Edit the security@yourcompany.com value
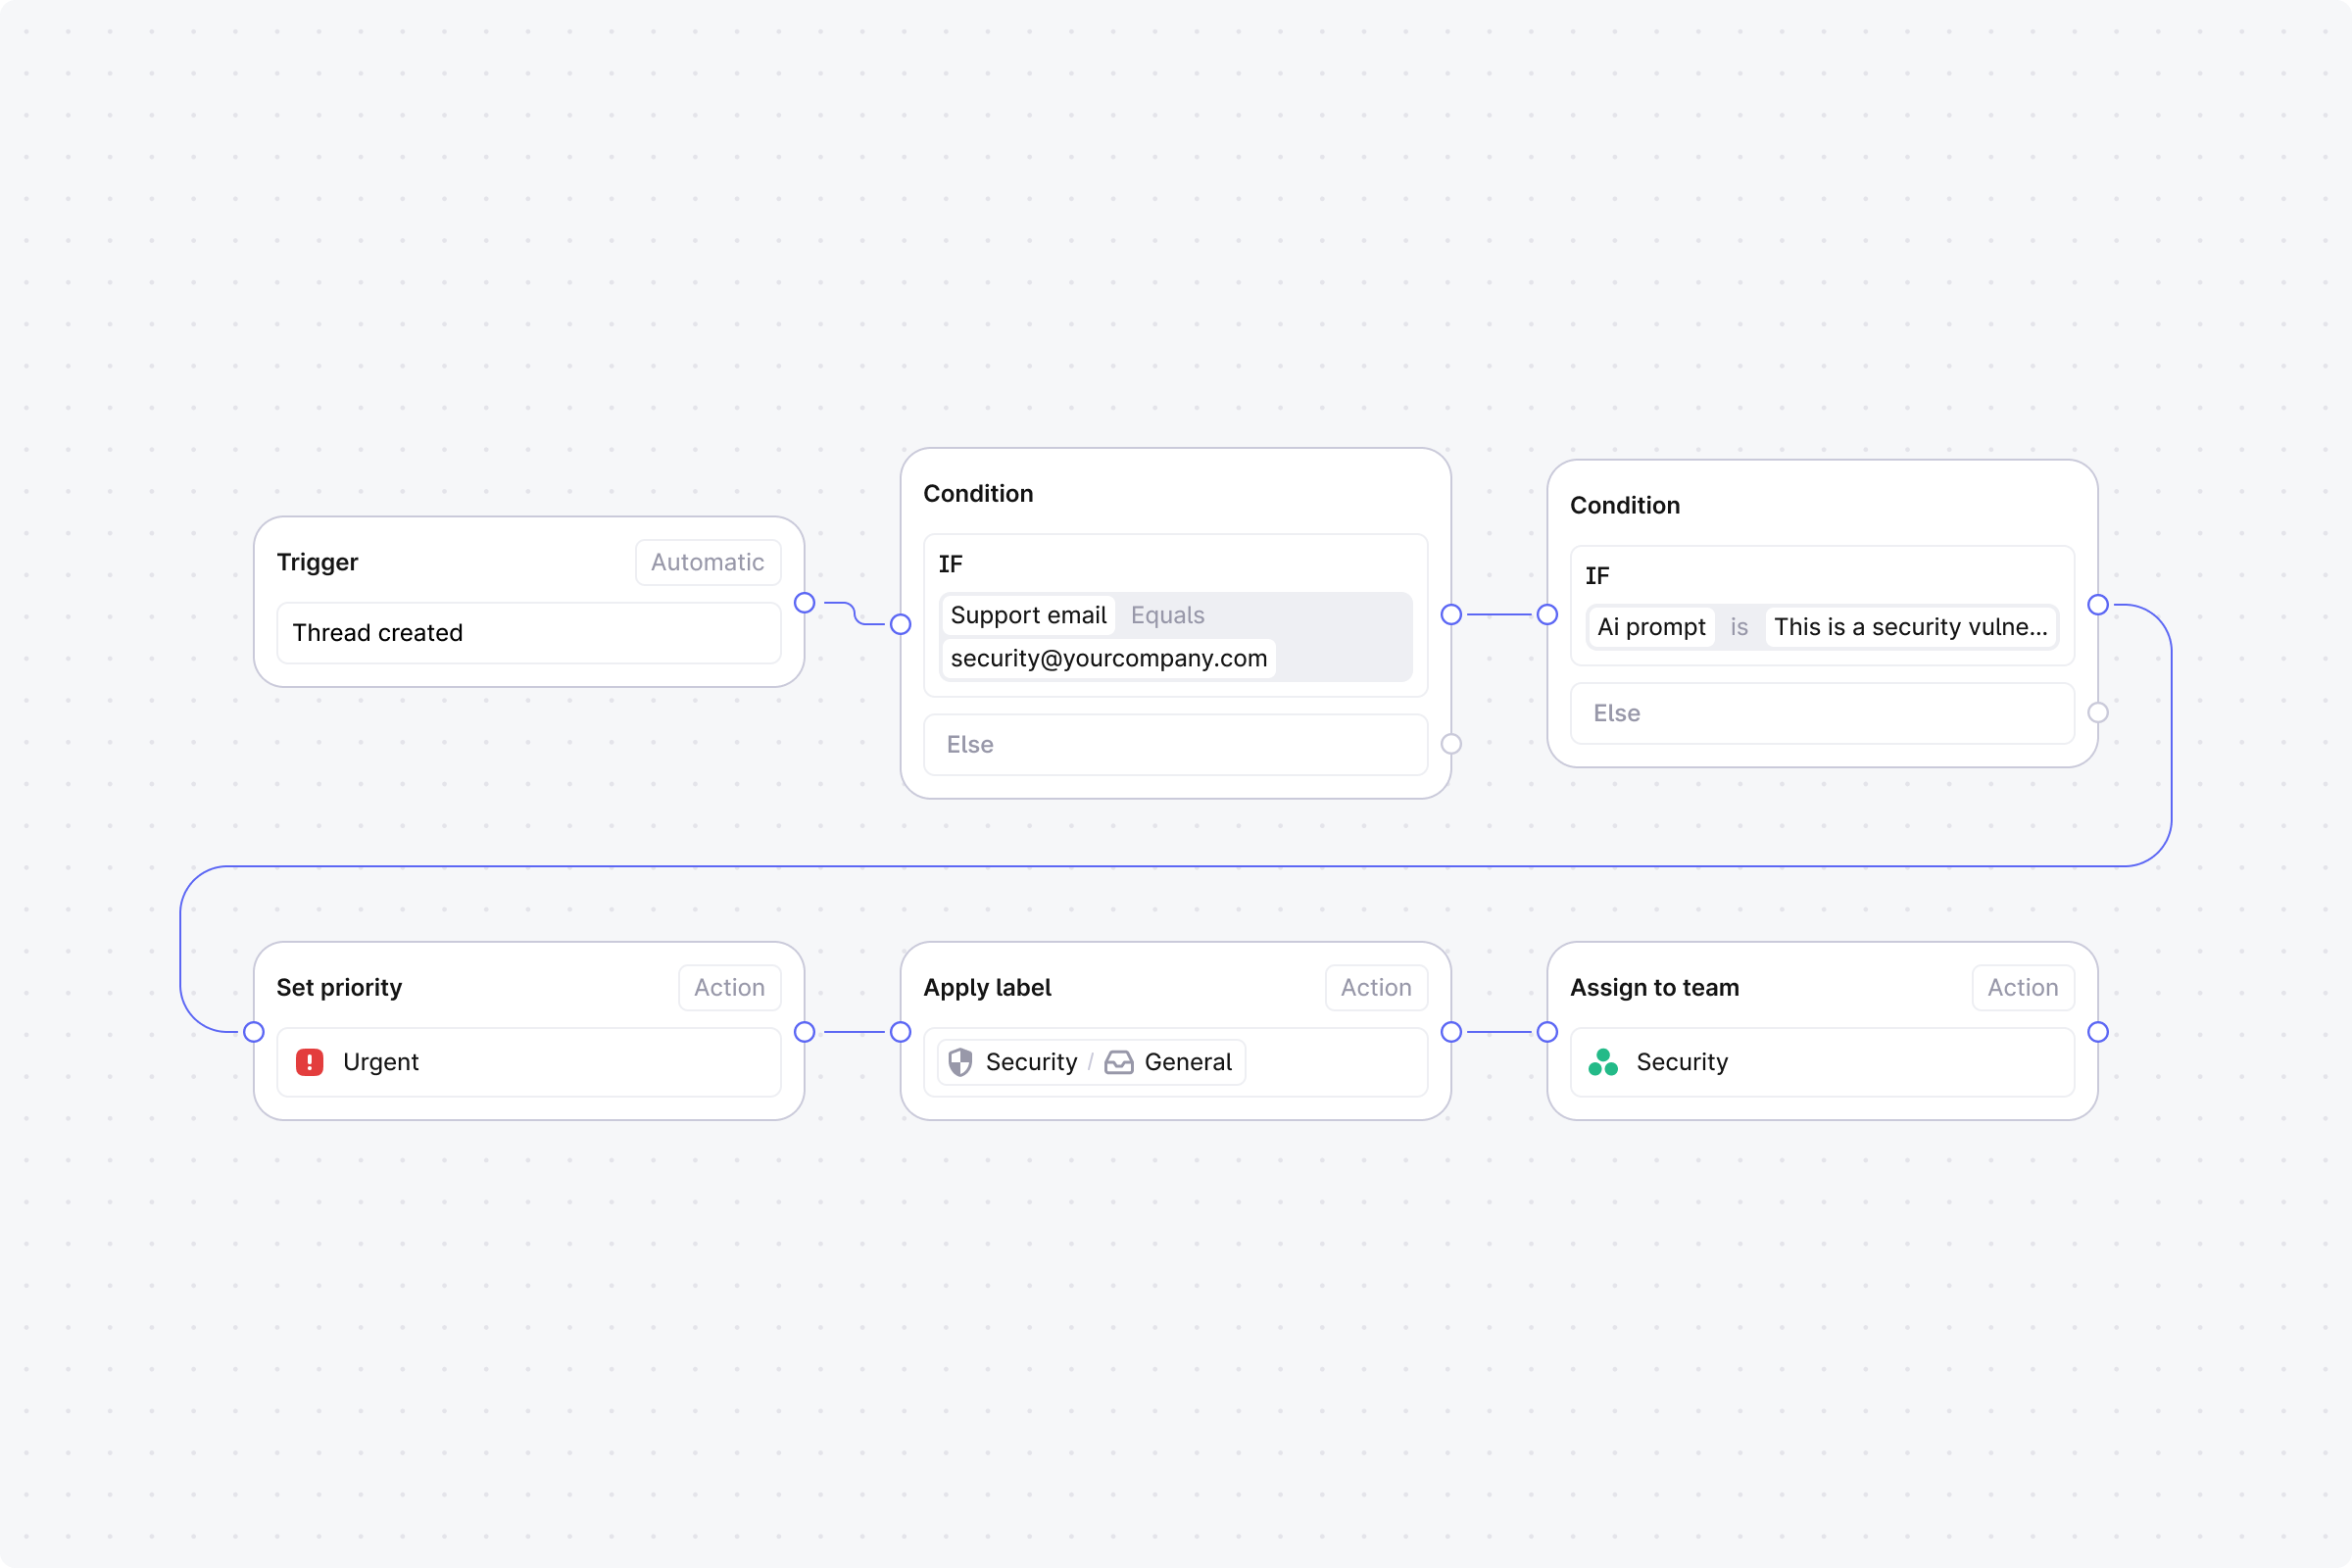 1108,659
